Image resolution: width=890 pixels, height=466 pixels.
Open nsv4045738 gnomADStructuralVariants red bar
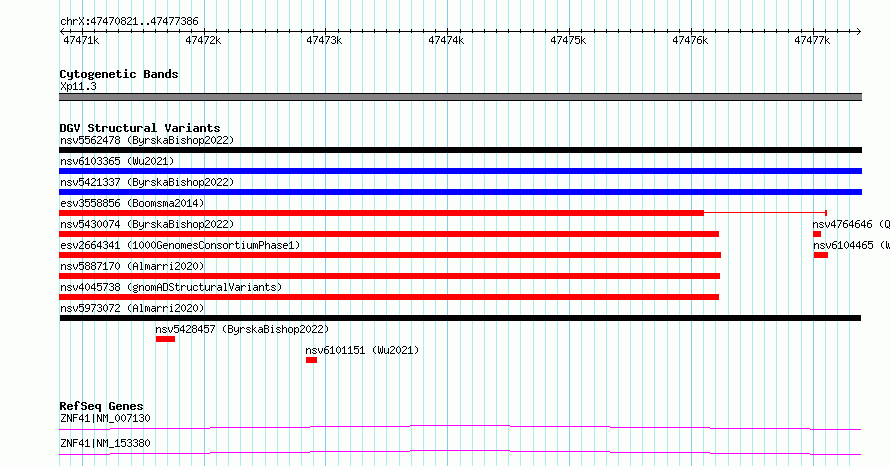389,297
